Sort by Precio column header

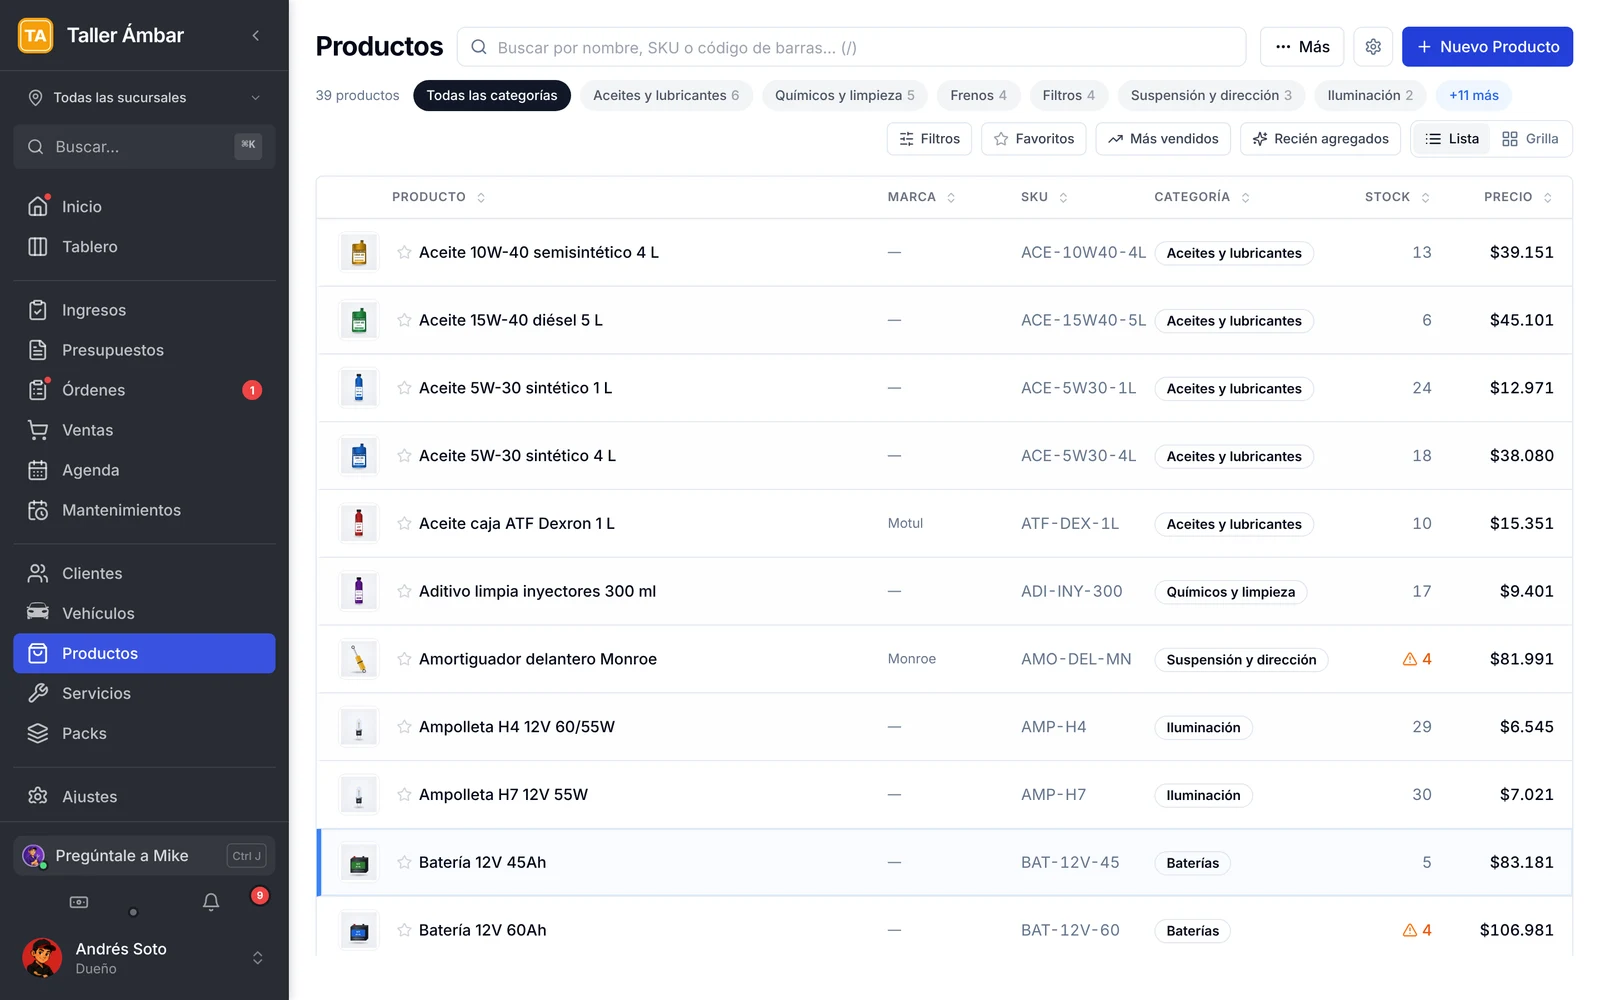(1518, 197)
